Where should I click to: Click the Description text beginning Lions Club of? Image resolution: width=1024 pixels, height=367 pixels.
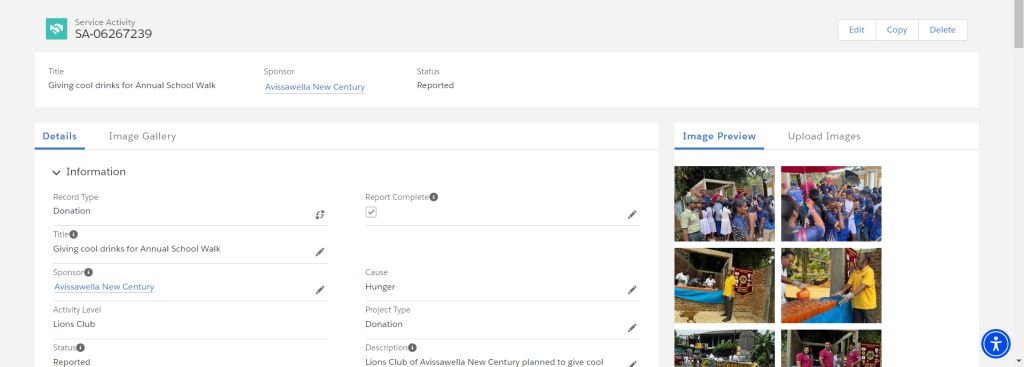484,362
